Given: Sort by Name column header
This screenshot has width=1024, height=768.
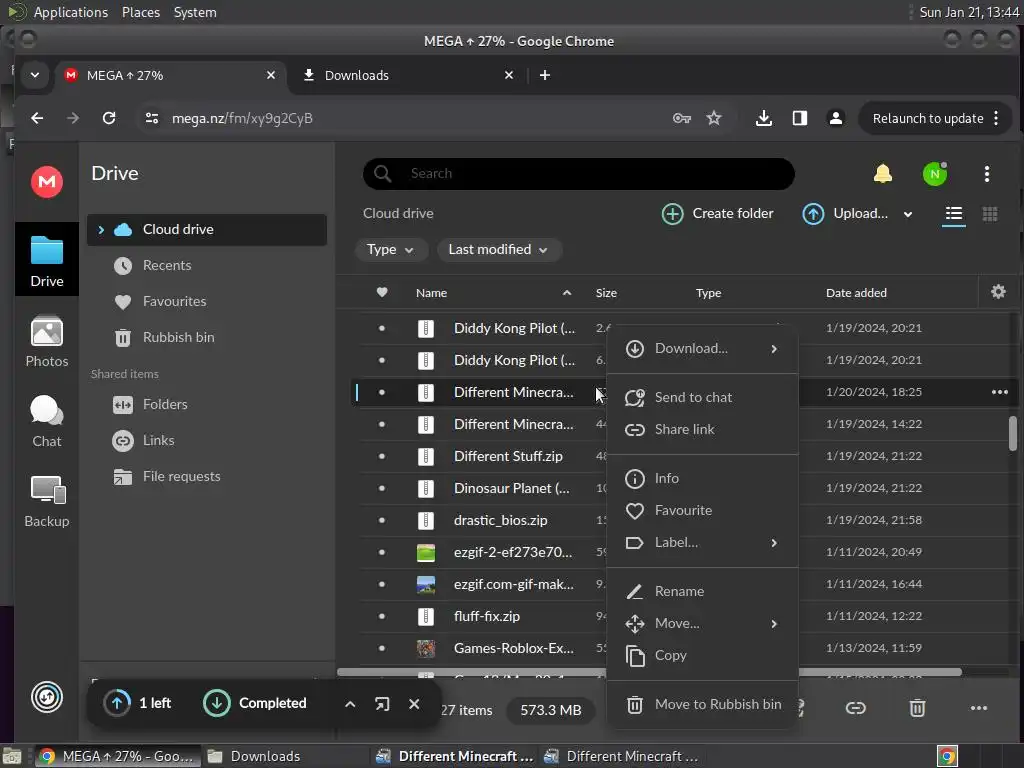Looking at the screenshot, I should (x=432, y=293).
